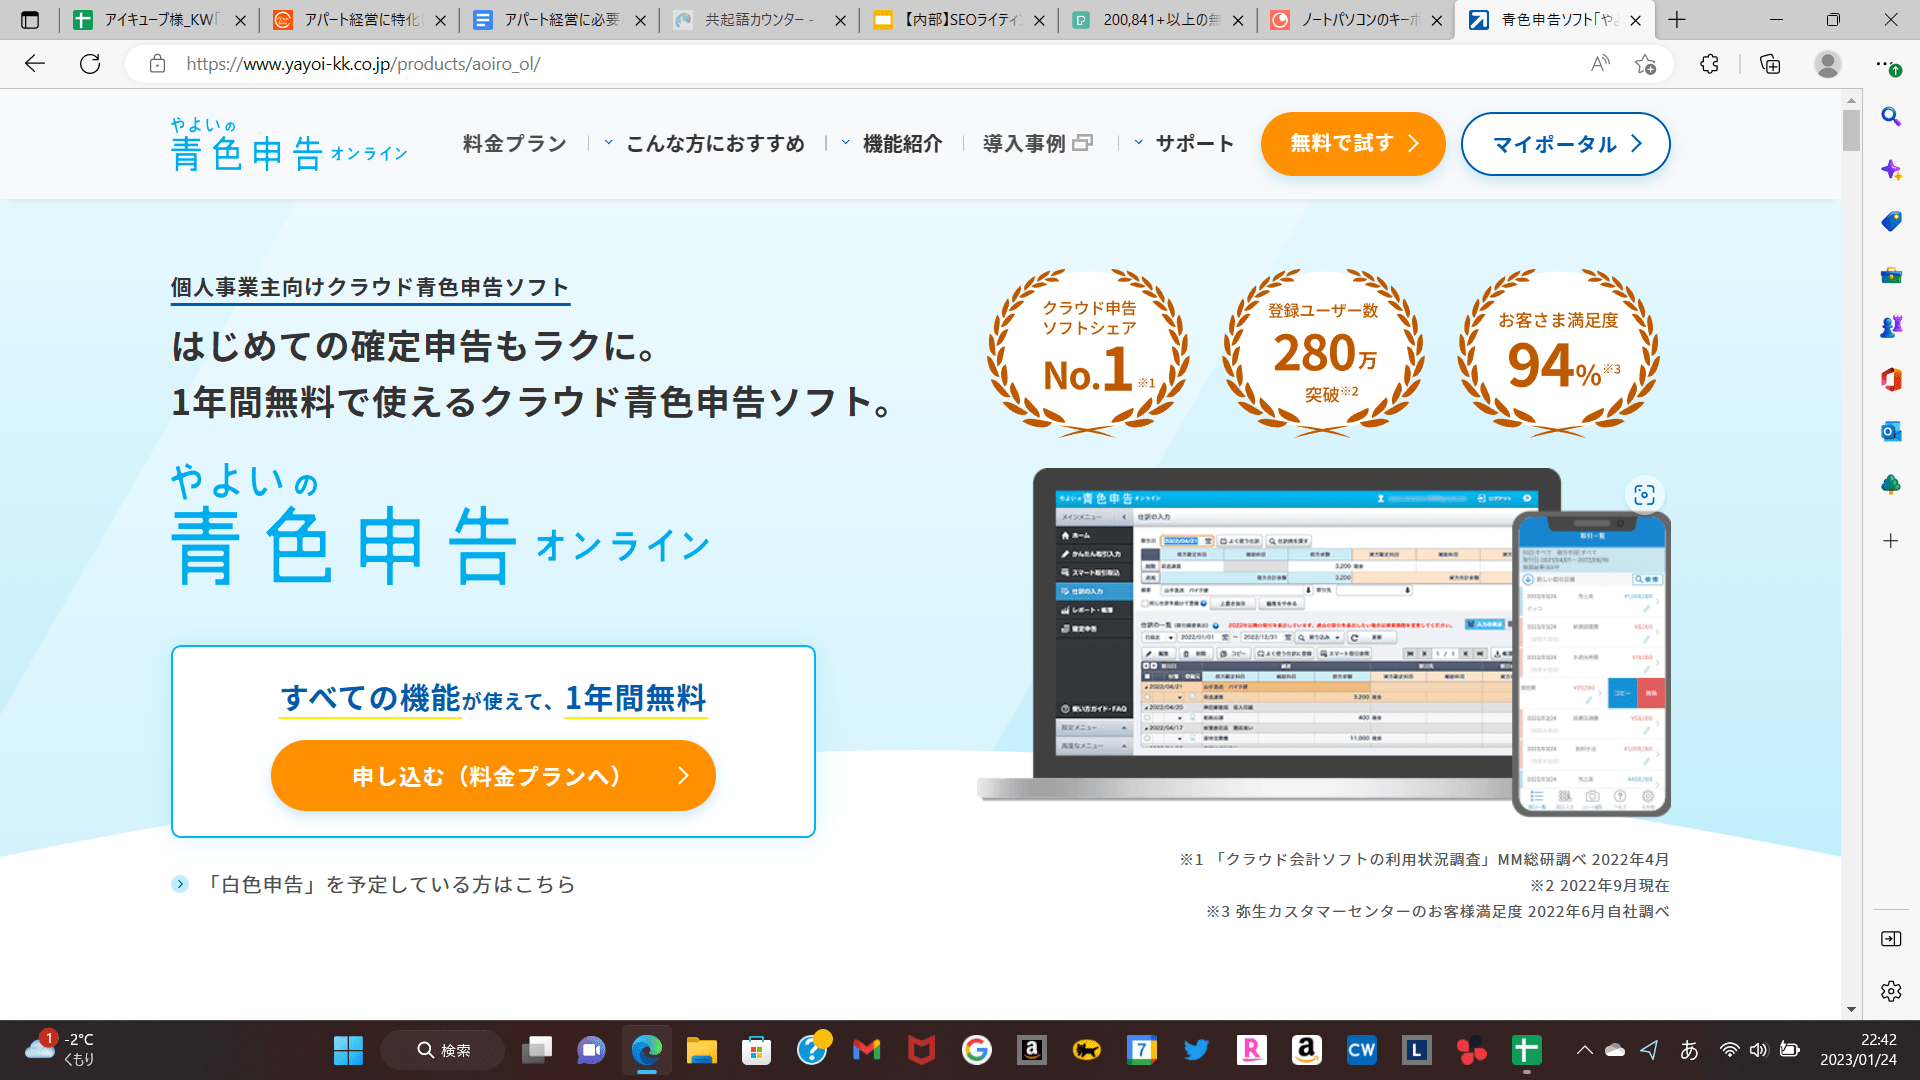Open 料金プラン navigation item
Viewport: 1920px width, 1080px height.
pyautogui.click(x=514, y=144)
